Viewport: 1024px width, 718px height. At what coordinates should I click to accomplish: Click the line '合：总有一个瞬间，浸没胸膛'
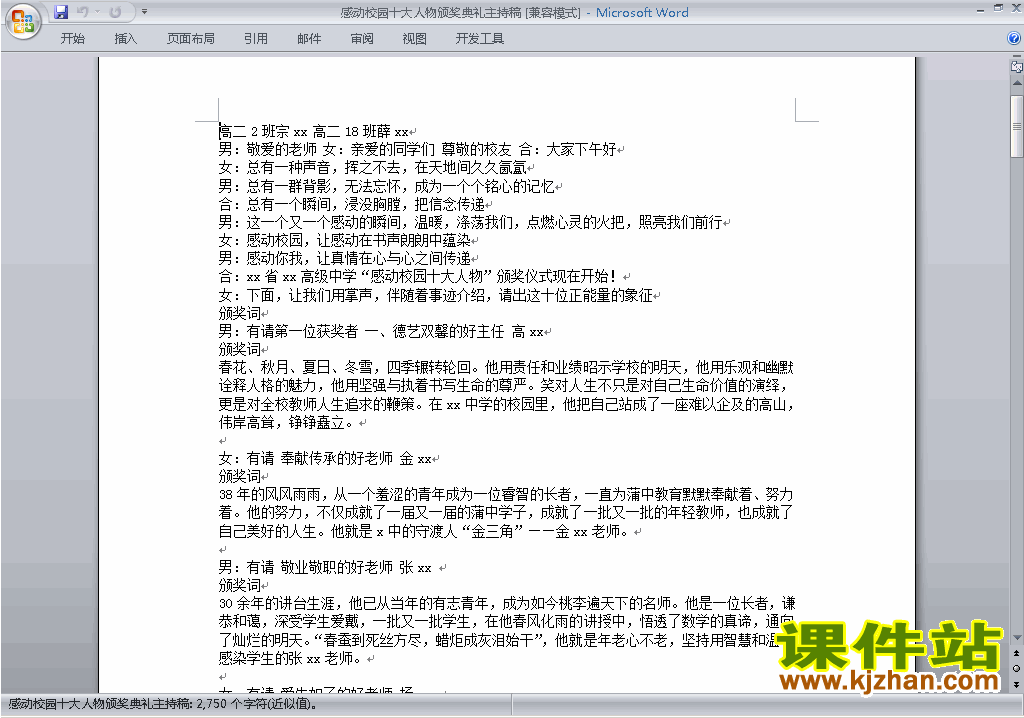click(355, 204)
